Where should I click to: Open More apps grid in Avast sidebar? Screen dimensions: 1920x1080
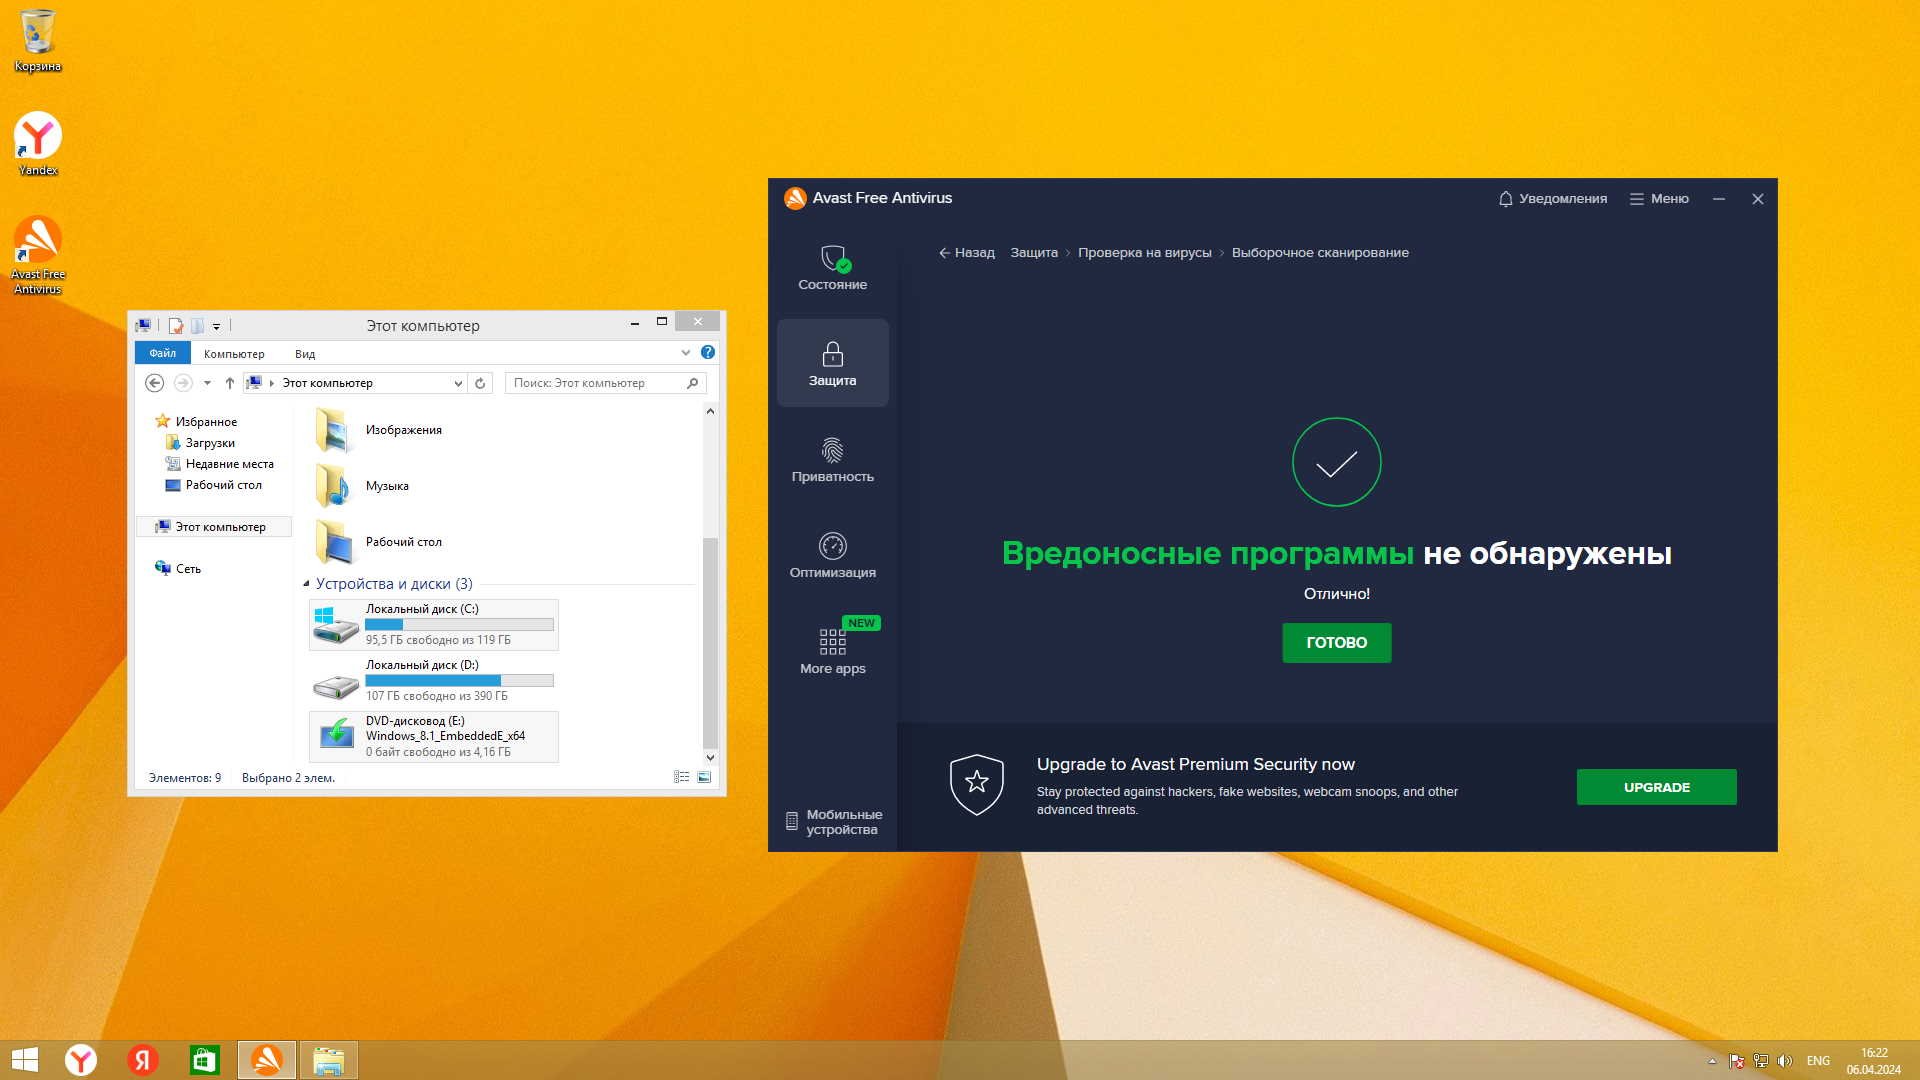tap(832, 652)
